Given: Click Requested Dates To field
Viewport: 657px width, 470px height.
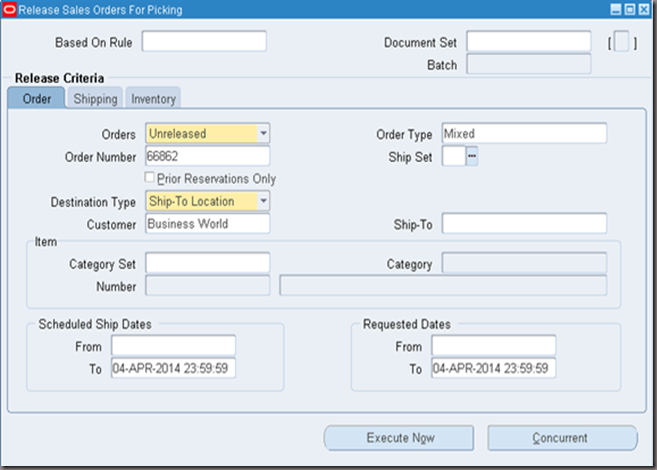Looking at the screenshot, I should tap(494, 368).
